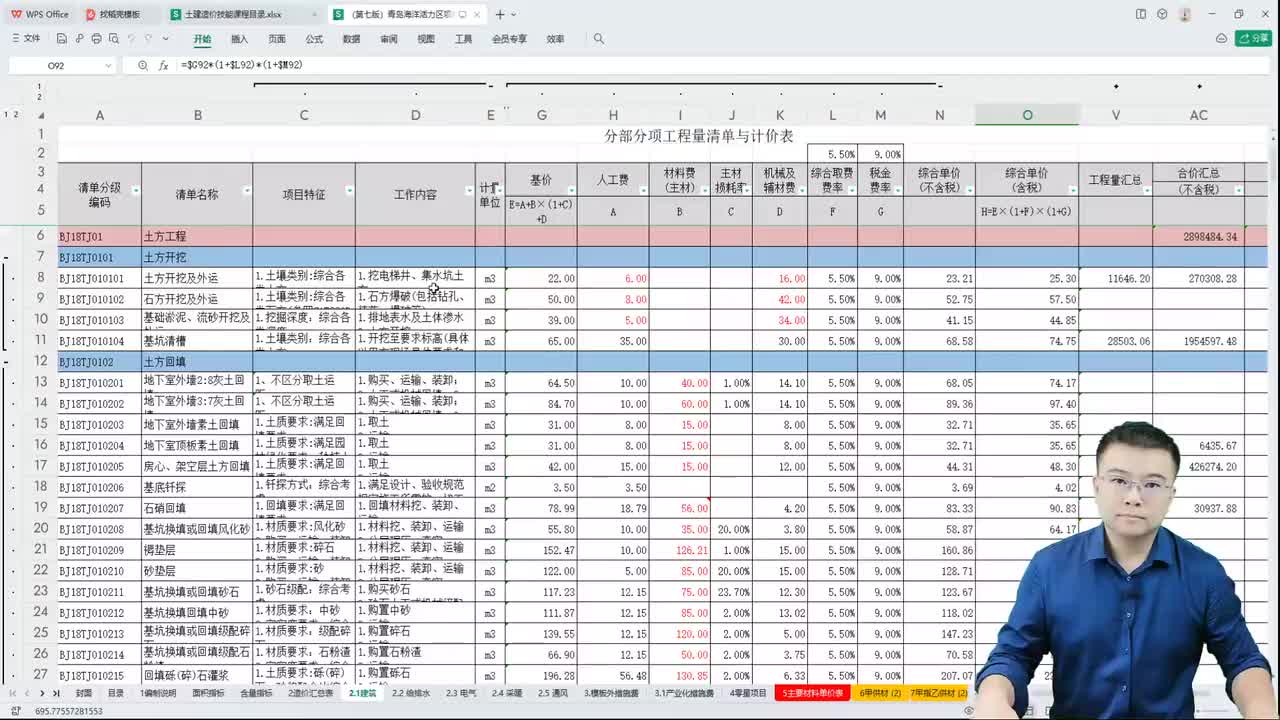The height and width of the screenshot is (720, 1280).
Task: Open filter dropdown of 工作内容 column
Action: (x=469, y=190)
